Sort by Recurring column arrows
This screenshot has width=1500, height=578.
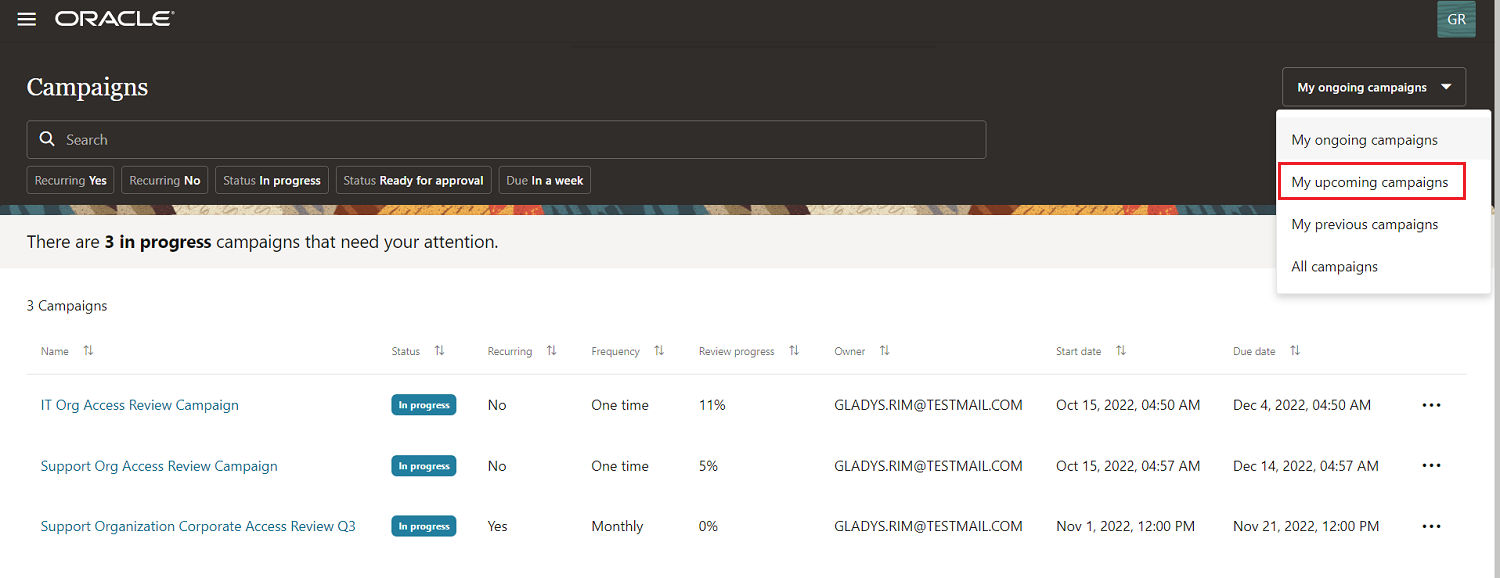point(551,351)
